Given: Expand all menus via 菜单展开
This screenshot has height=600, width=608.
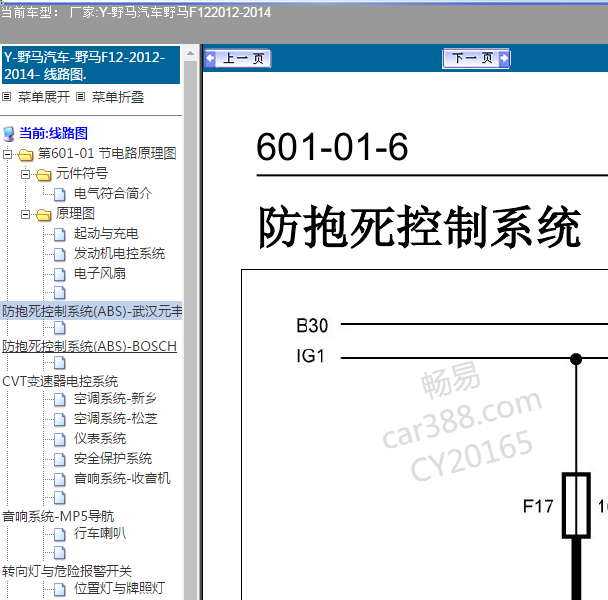Looking at the screenshot, I should [44, 97].
